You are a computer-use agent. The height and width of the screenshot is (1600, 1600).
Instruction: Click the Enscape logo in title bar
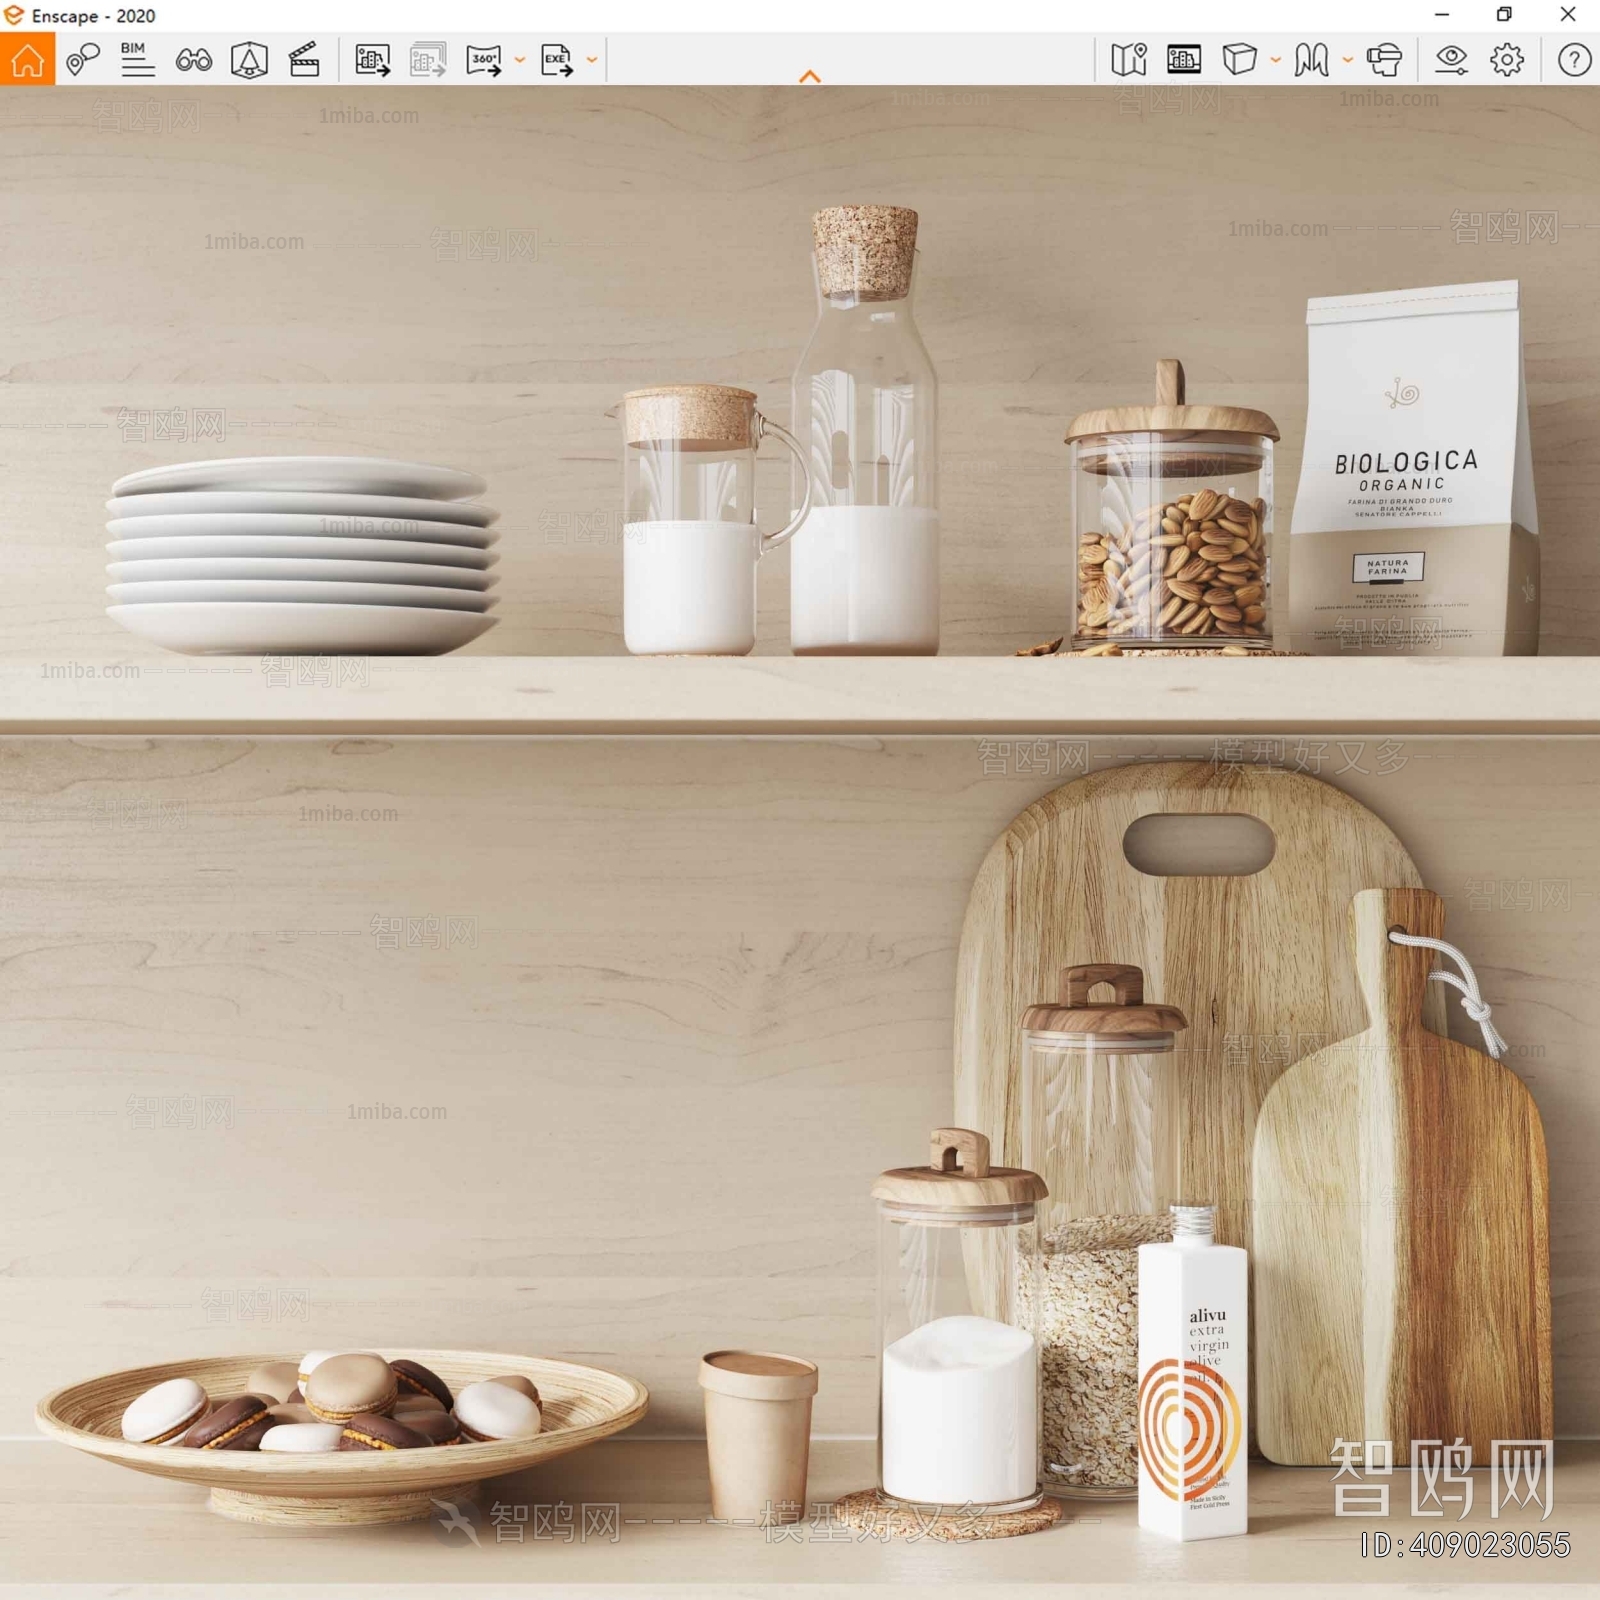[x=13, y=15]
